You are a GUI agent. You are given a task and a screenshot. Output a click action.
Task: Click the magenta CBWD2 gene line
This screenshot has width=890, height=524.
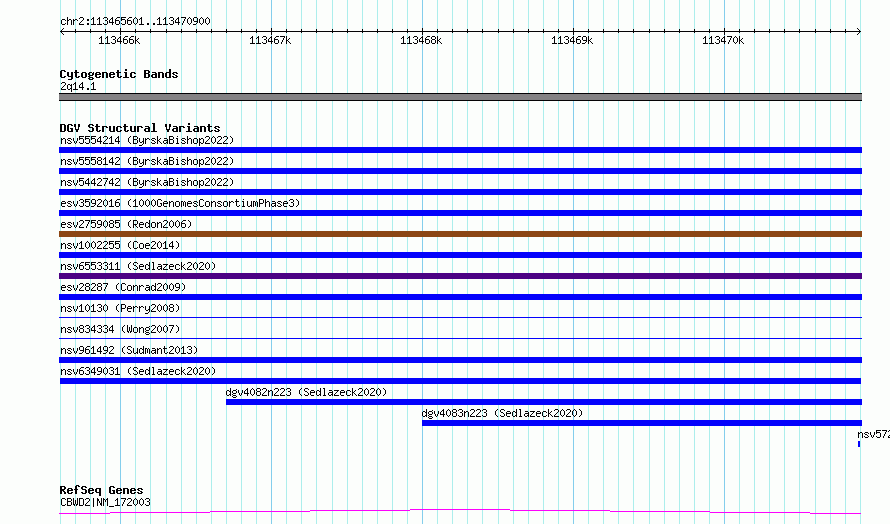point(460,511)
